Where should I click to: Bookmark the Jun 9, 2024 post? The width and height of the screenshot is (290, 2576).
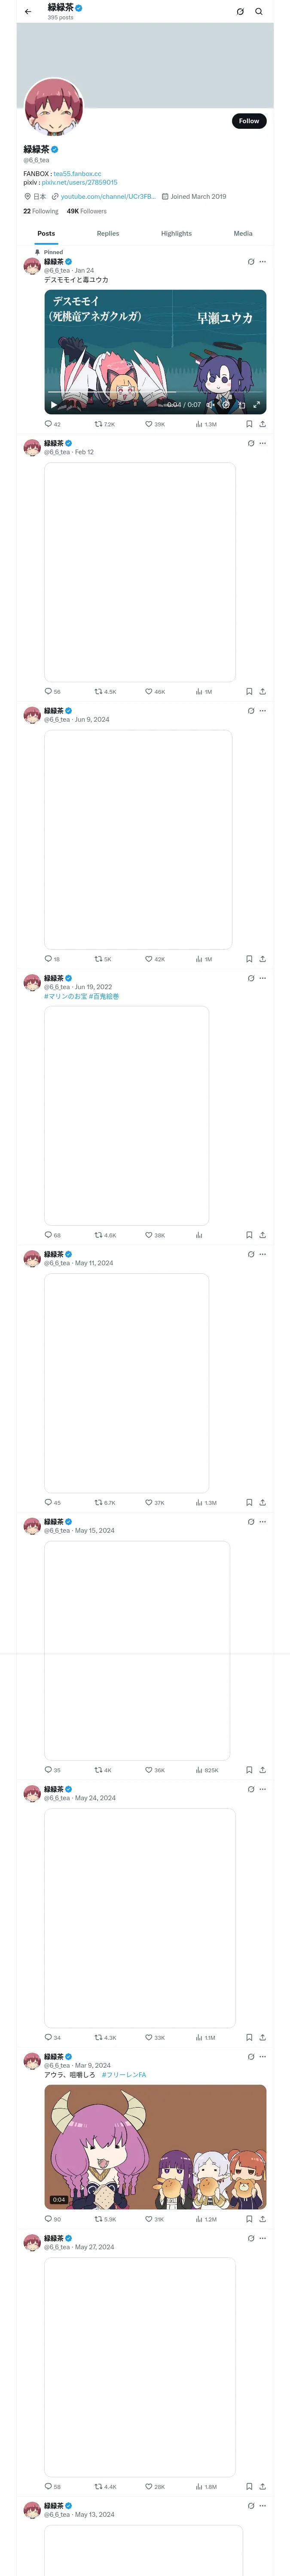[x=249, y=959]
